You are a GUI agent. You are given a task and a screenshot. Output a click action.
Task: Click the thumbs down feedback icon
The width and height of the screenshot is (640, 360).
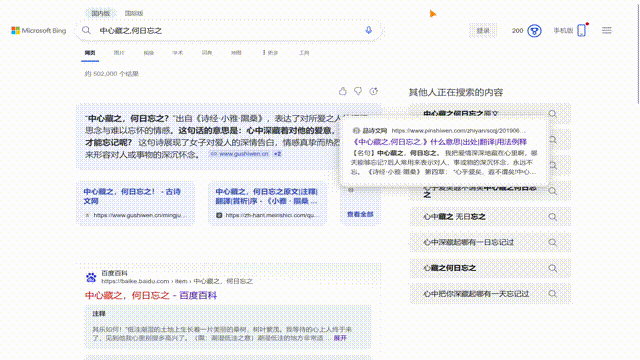(358, 91)
